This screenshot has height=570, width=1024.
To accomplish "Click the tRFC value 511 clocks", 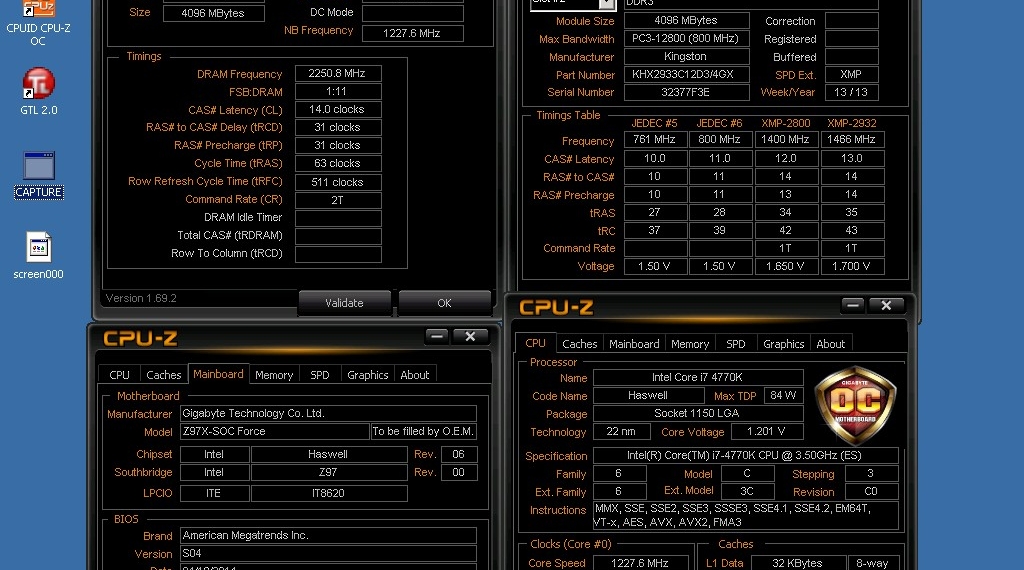I will [x=338, y=182].
